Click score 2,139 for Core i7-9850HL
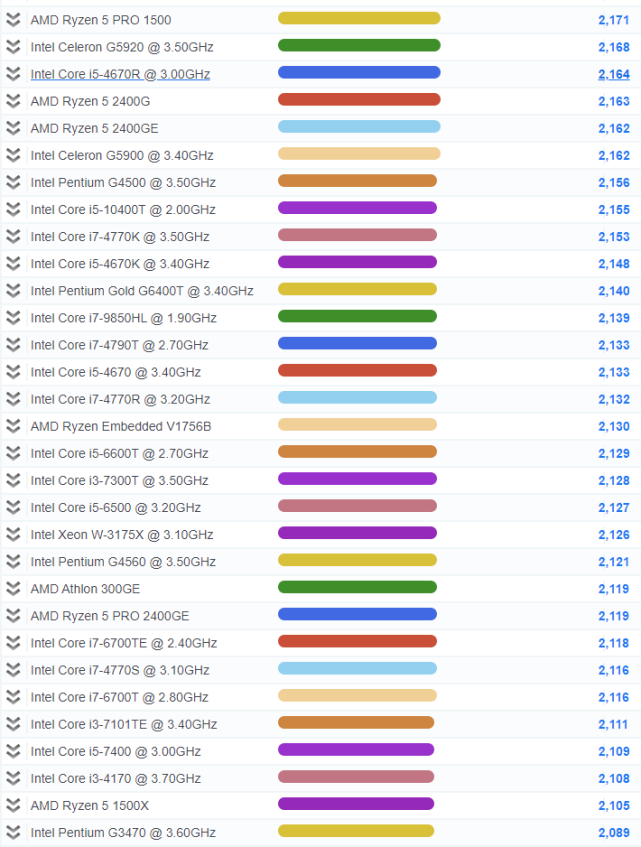Image resolution: width=641 pixels, height=847 pixels. point(613,318)
